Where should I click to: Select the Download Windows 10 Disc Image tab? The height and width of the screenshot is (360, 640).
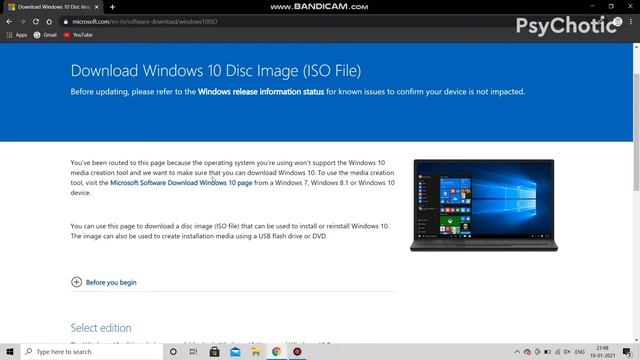click(x=53, y=7)
